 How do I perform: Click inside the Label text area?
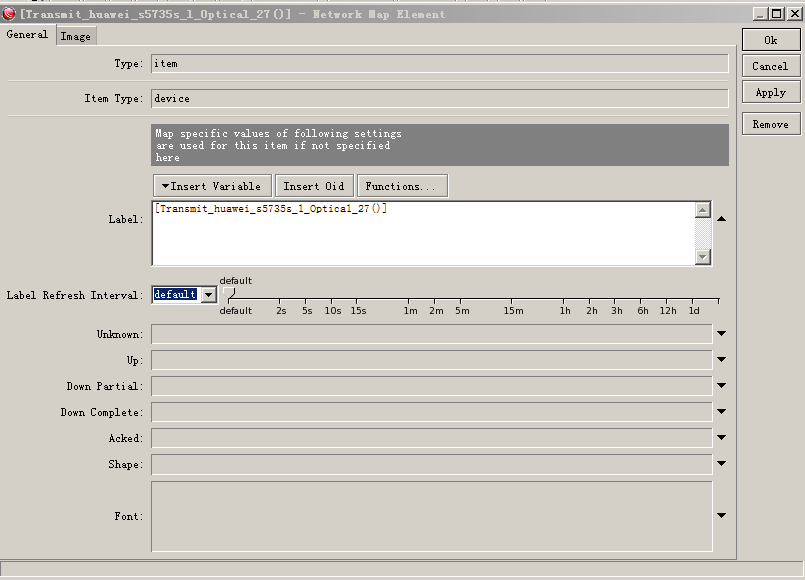[423, 234]
